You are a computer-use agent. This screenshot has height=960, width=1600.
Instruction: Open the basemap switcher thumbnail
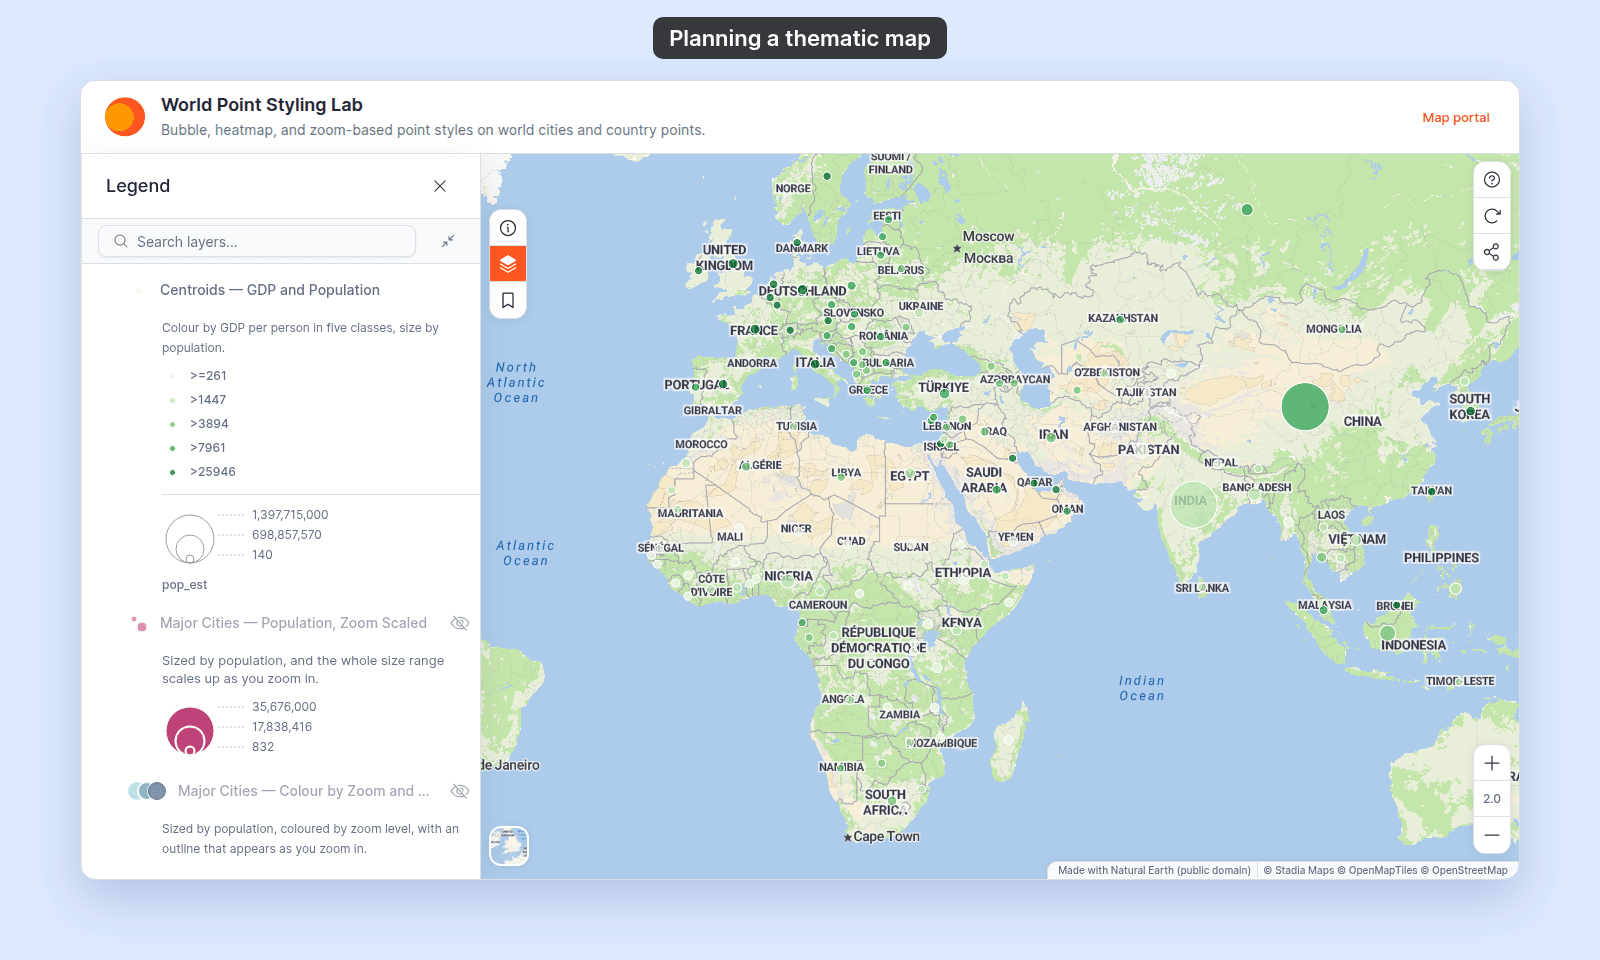coord(509,846)
